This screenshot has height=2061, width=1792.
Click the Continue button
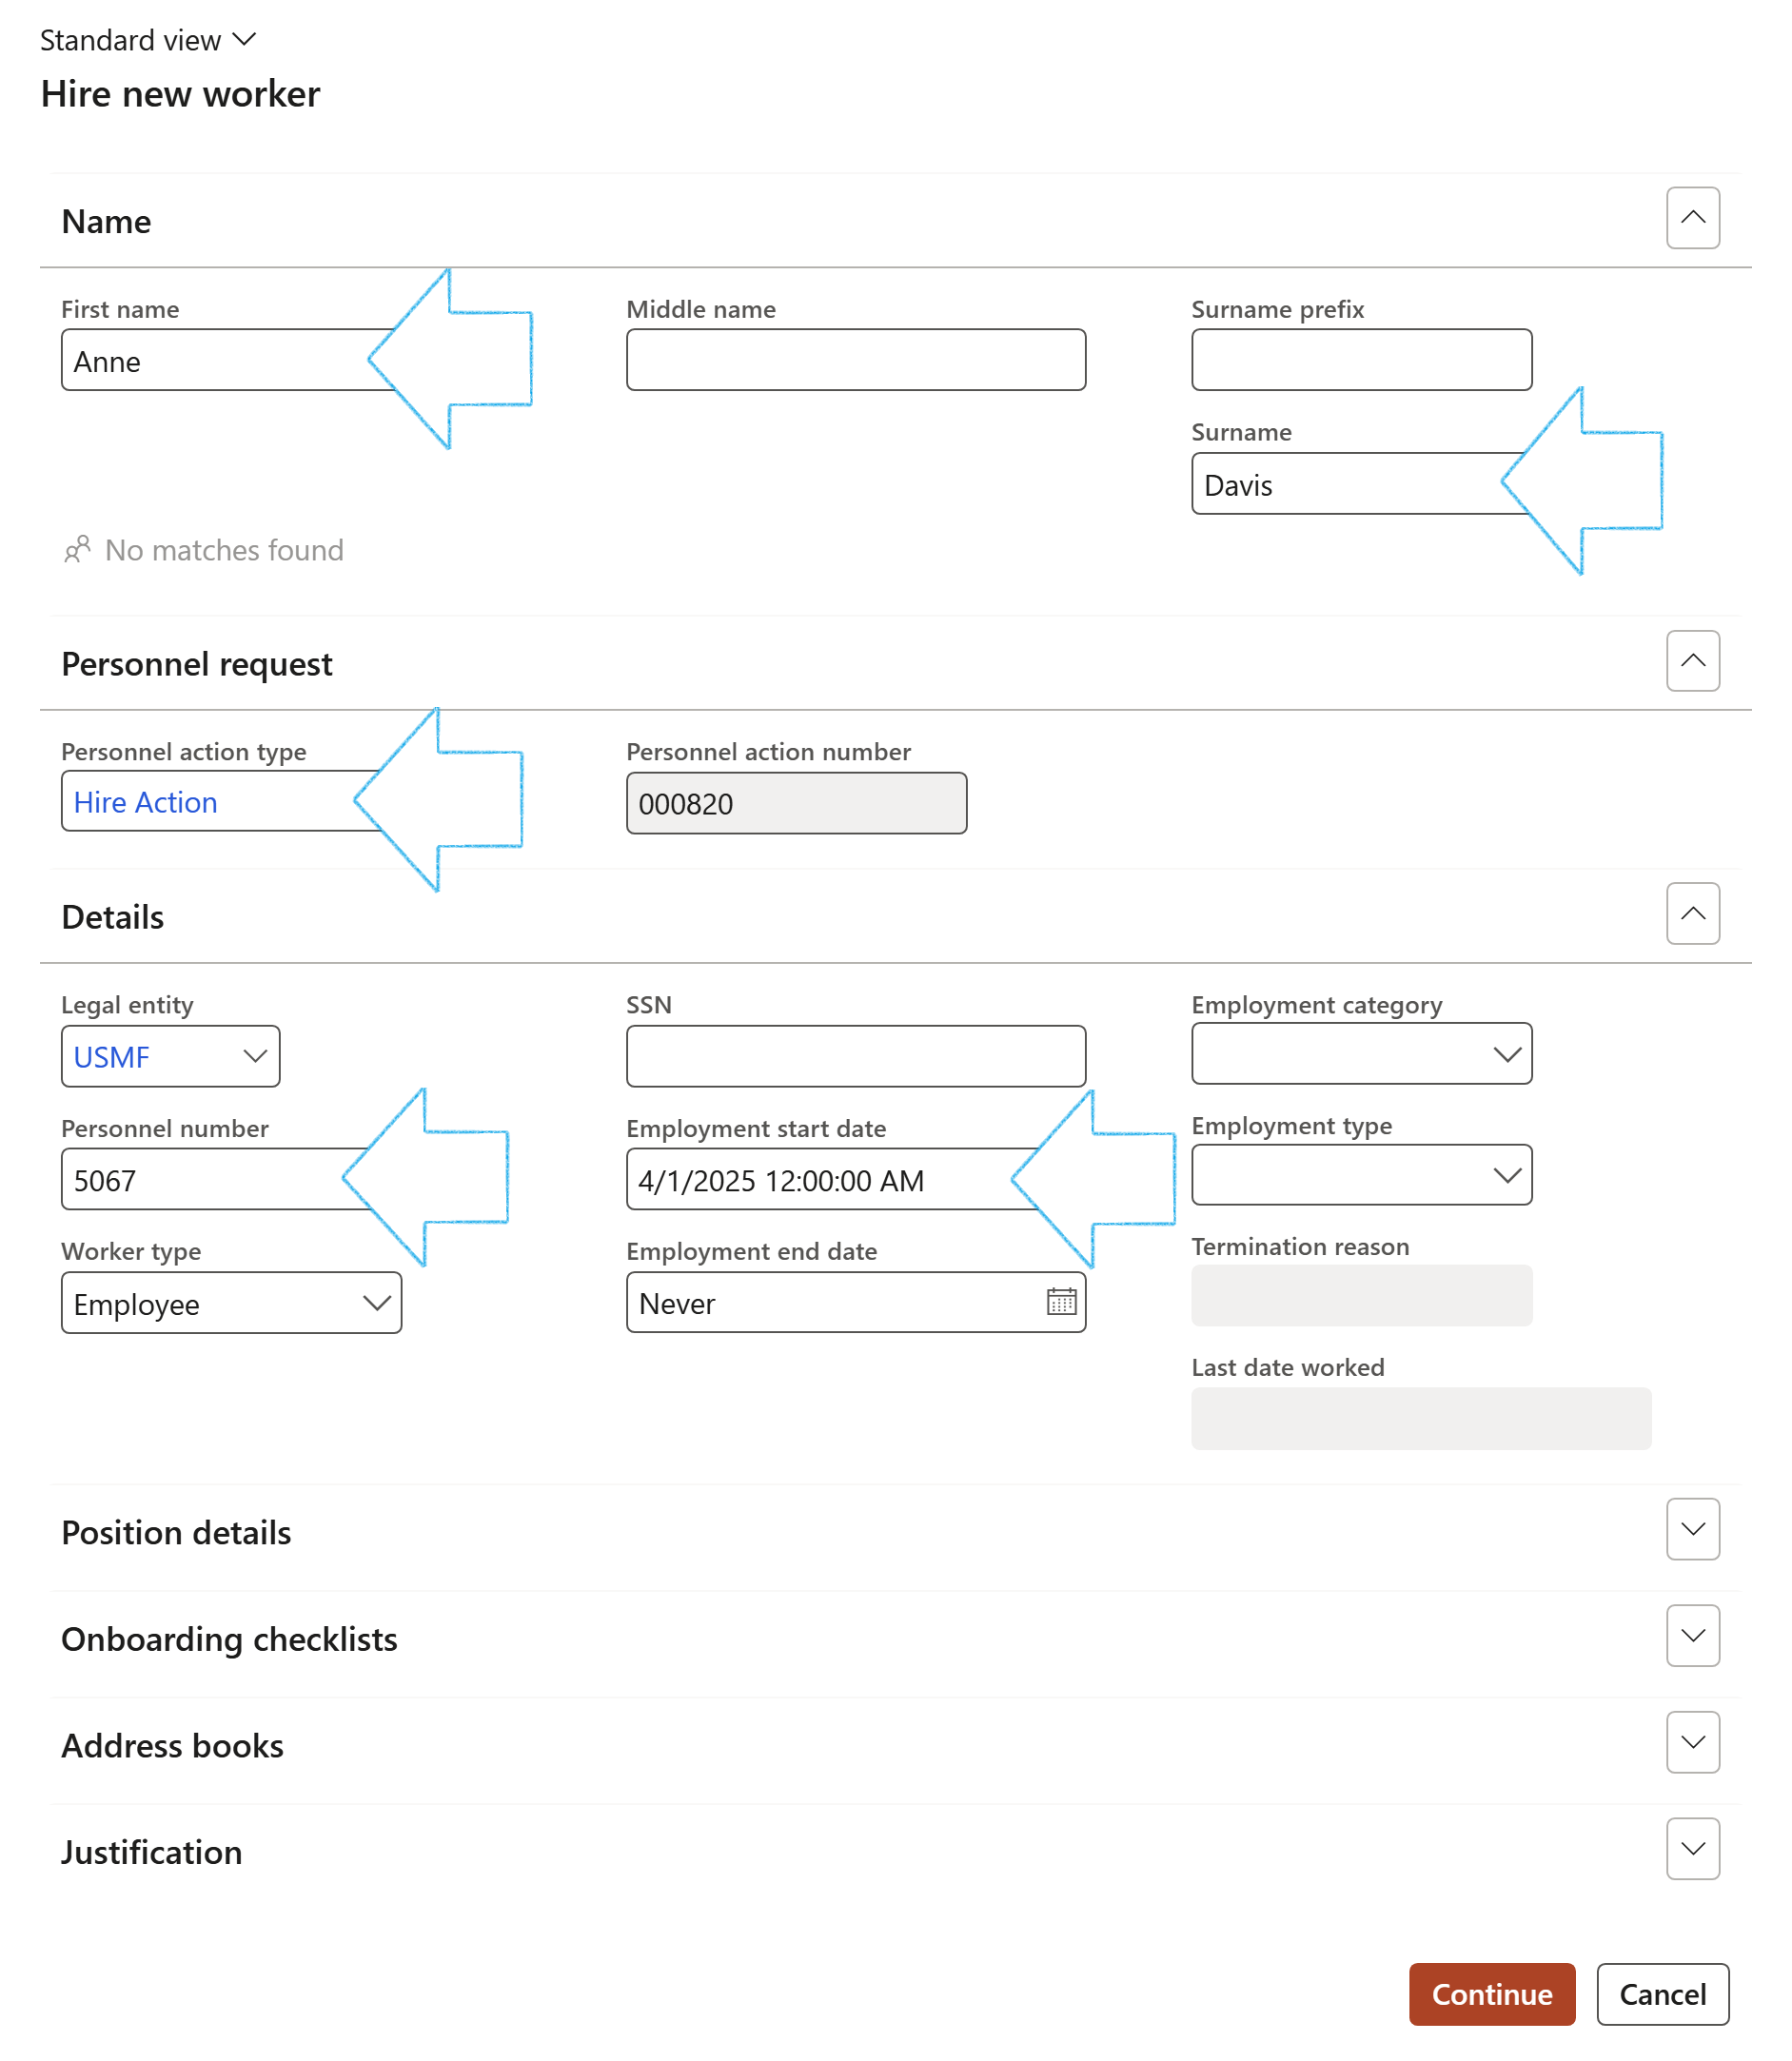pos(1492,1994)
